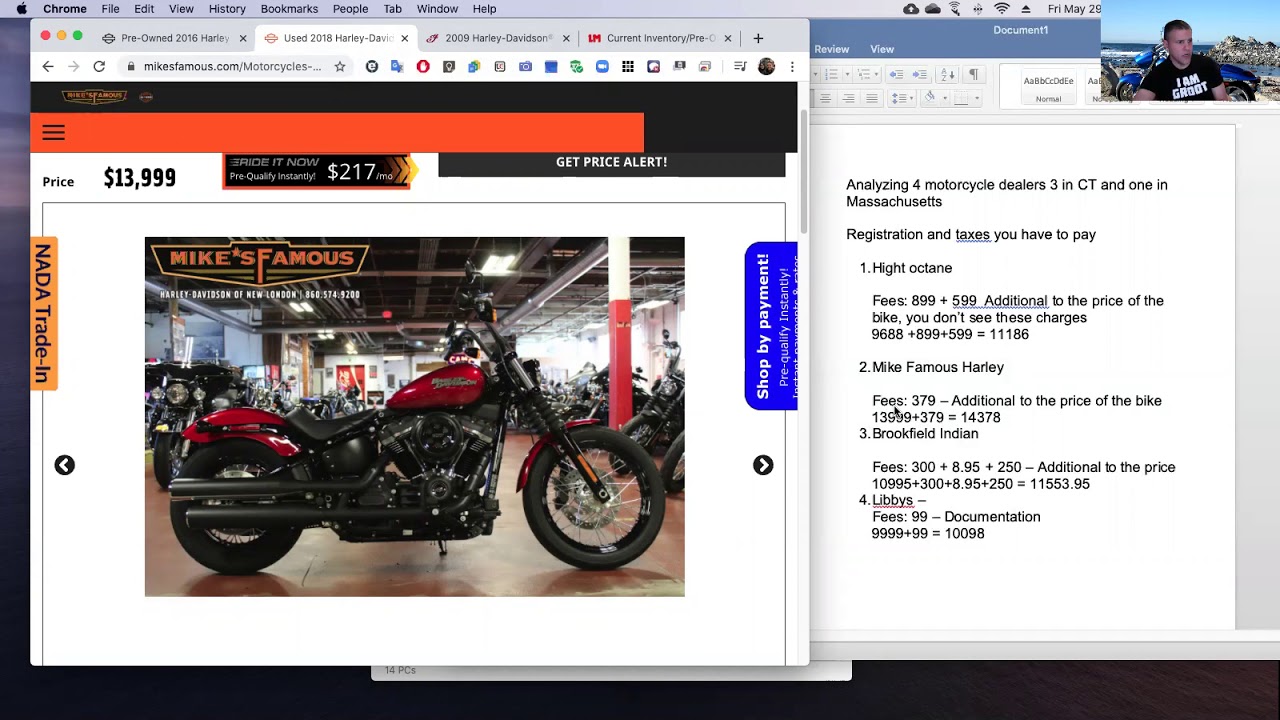Open the People menu in menu bar
Image resolution: width=1280 pixels, height=720 pixels.
350,9
